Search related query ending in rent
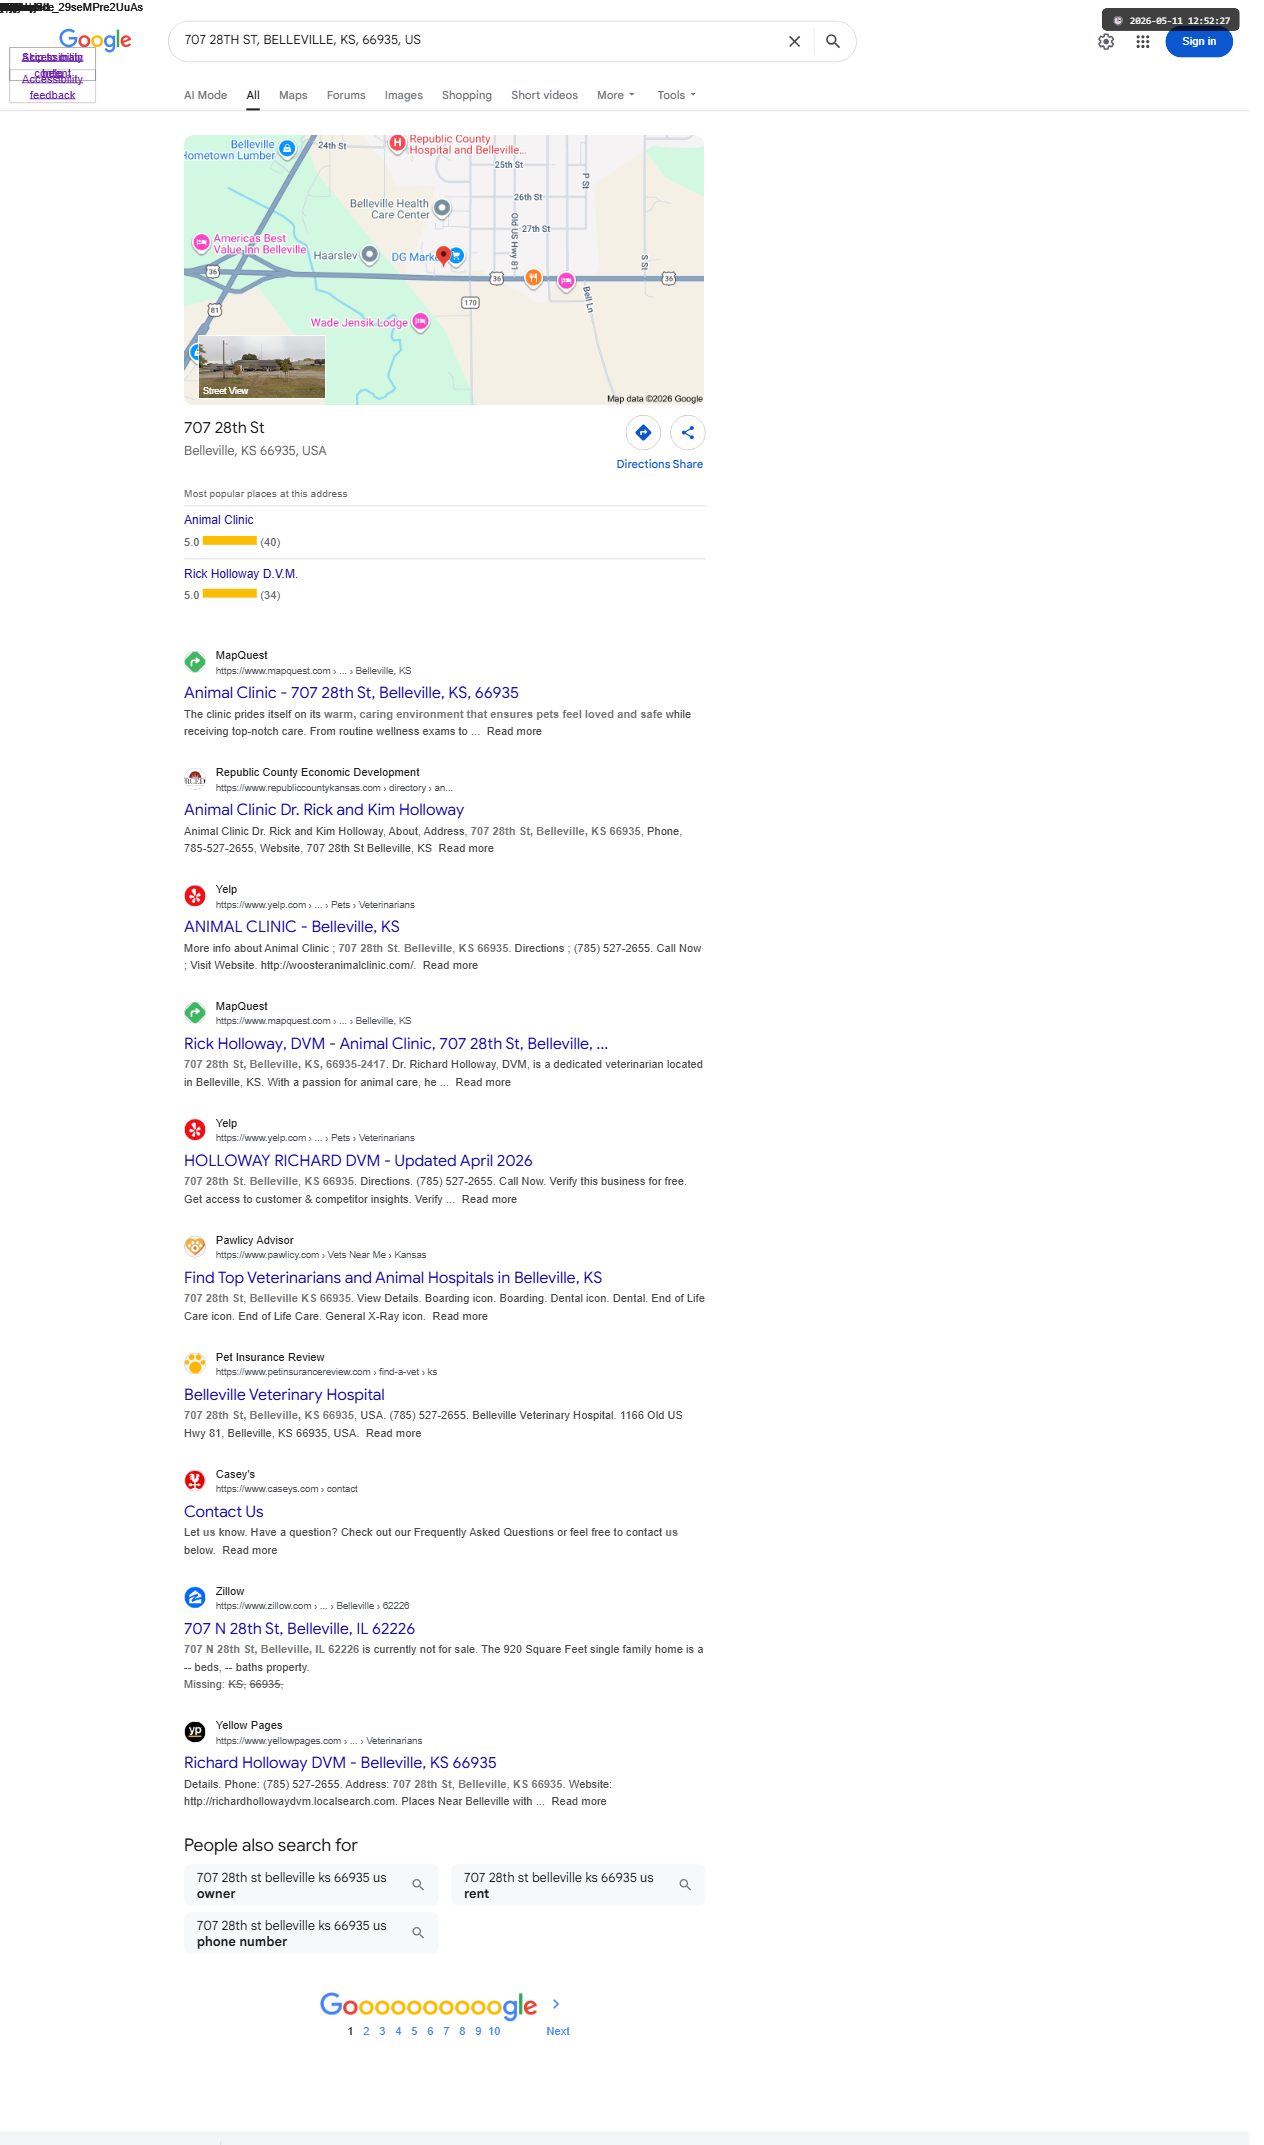Image resolution: width=1264 pixels, height=2145 pixels. (578, 1885)
